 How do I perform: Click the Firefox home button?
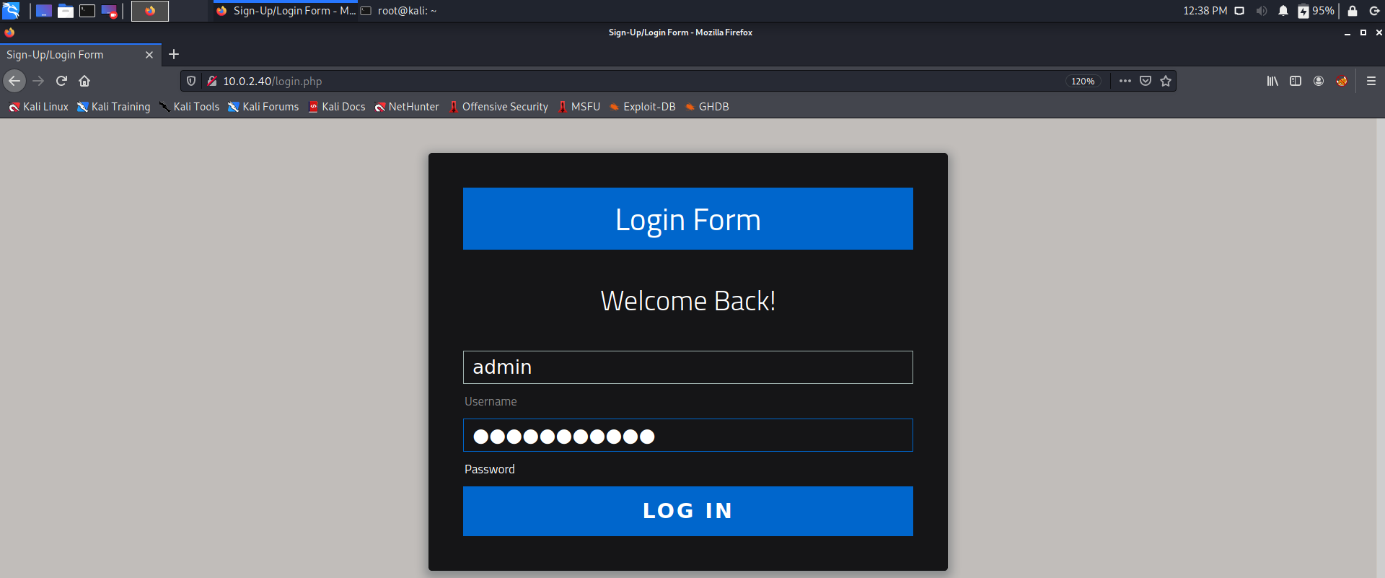tap(85, 81)
